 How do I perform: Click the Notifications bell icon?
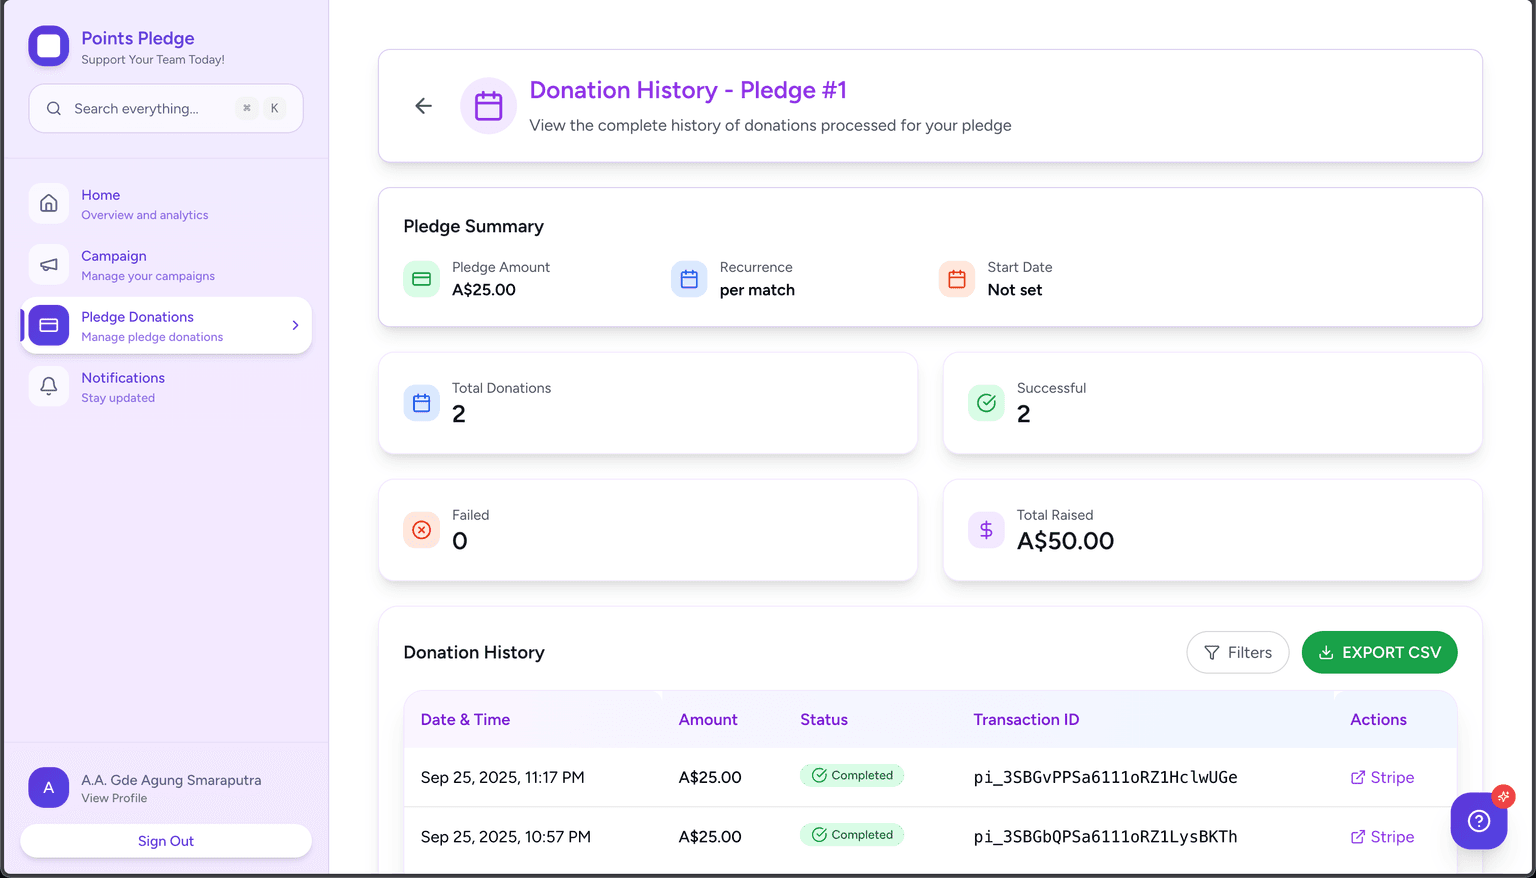click(49, 386)
